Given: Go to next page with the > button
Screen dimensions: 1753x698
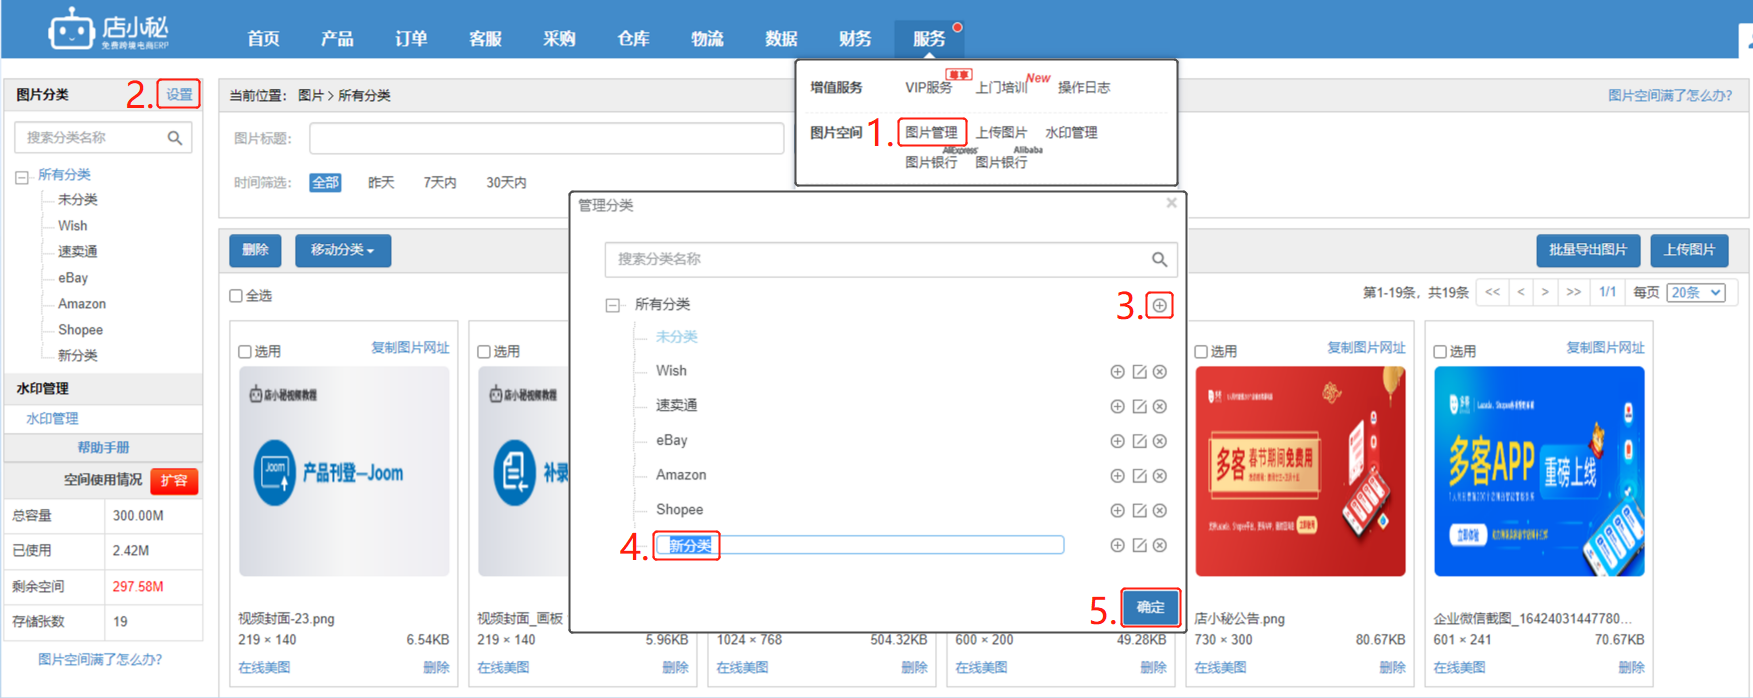Looking at the screenshot, I should (x=1545, y=292).
